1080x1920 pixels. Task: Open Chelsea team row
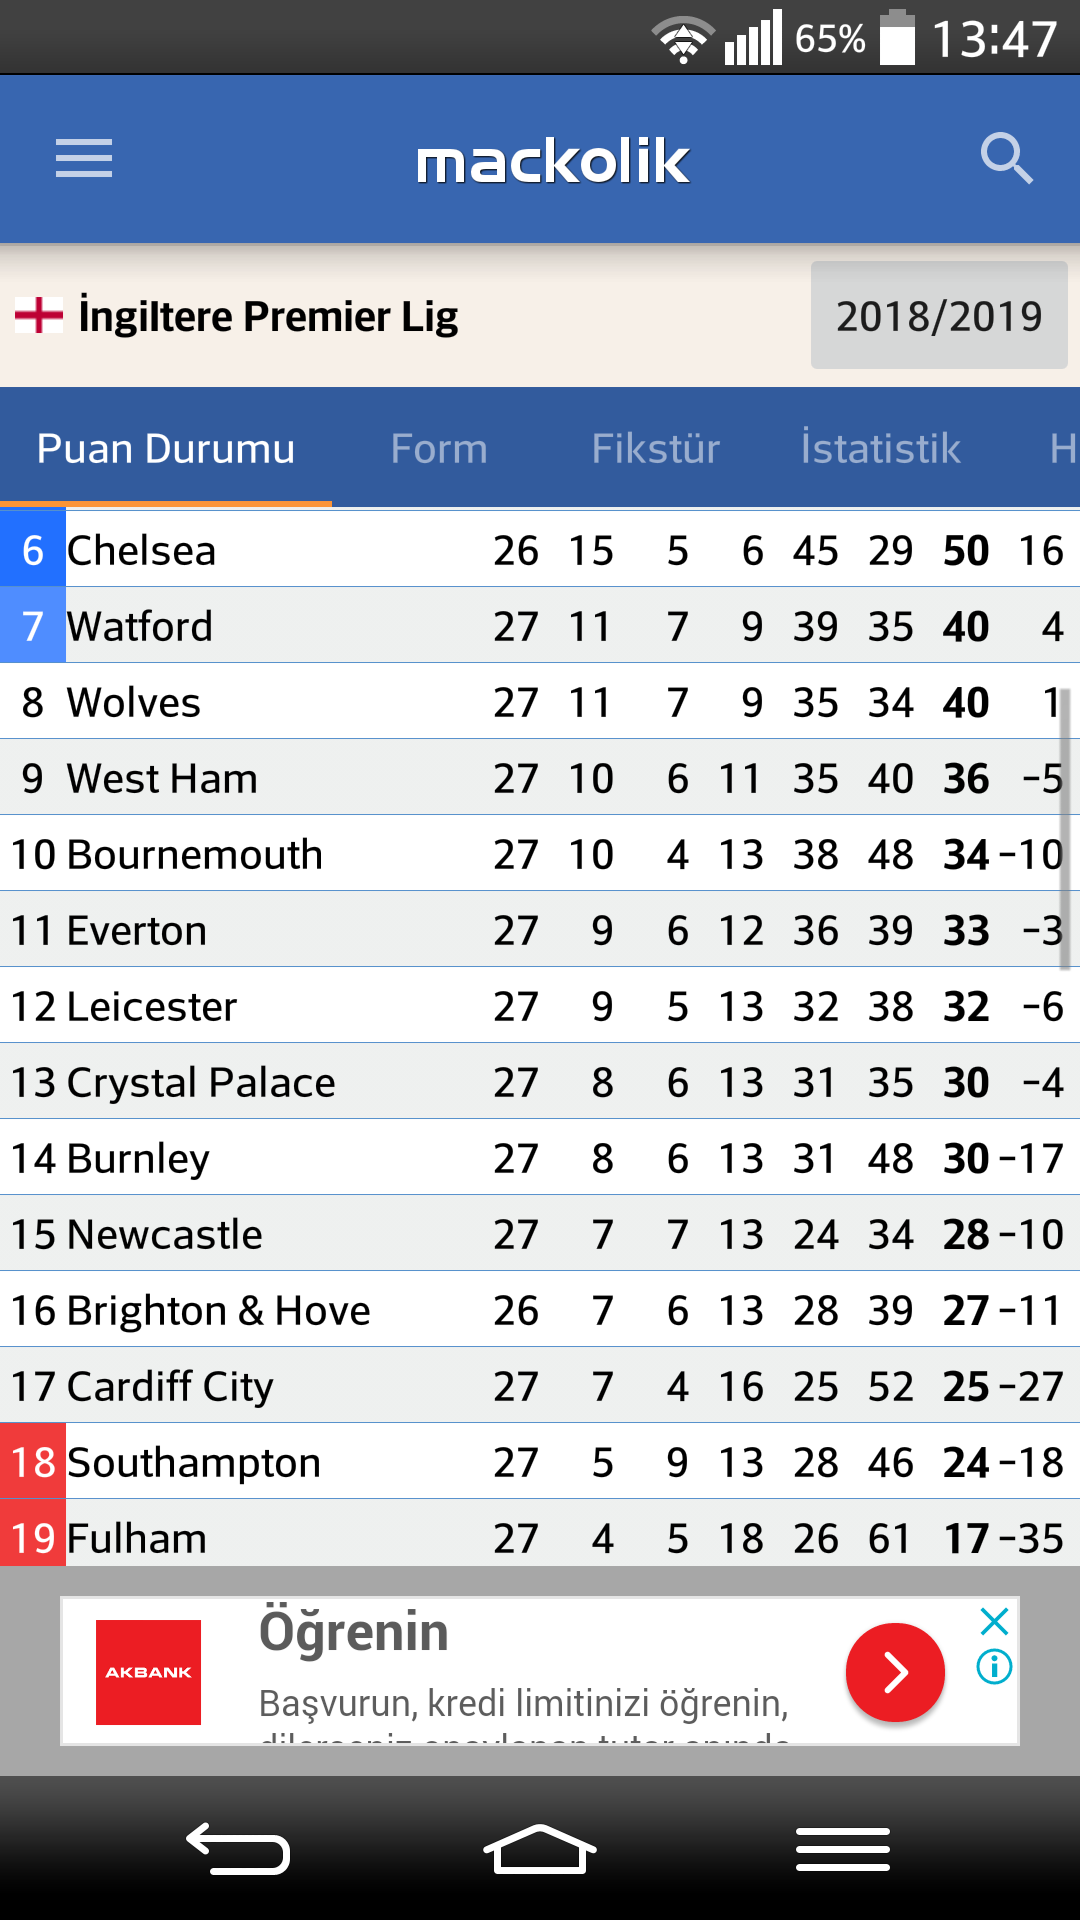540,549
